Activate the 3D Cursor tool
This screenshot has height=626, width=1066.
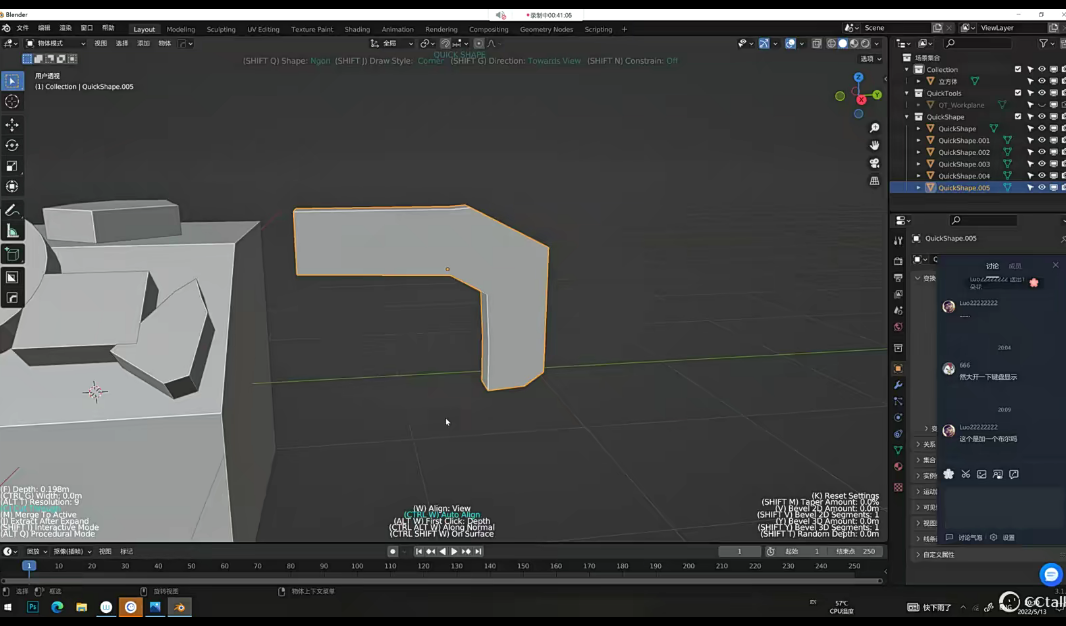click(x=12, y=101)
